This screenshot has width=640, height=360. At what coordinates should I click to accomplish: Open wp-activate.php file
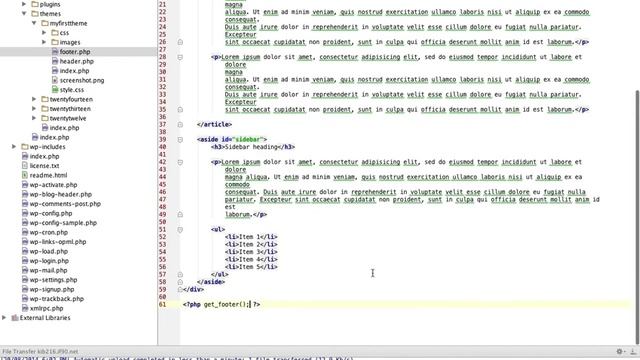point(53,185)
